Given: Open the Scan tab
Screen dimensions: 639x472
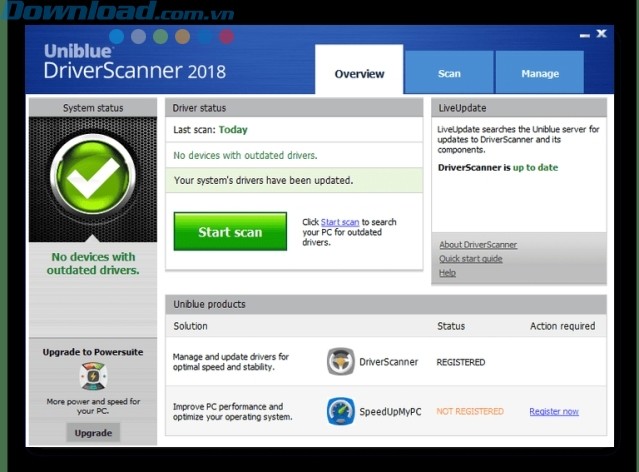Looking at the screenshot, I should tap(449, 73).
